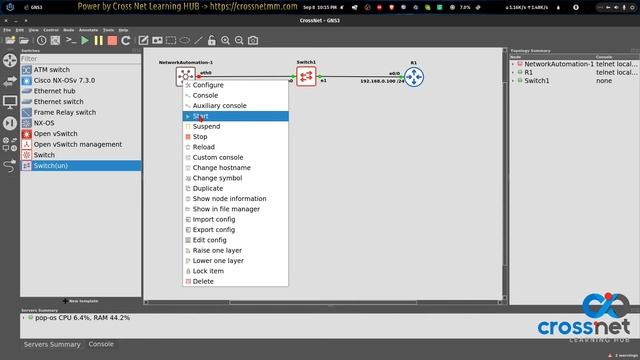Image resolution: width=640 pixels, height=360 pixels.
Task: Browse routers in device sidebar
Action: click(10, 60)
